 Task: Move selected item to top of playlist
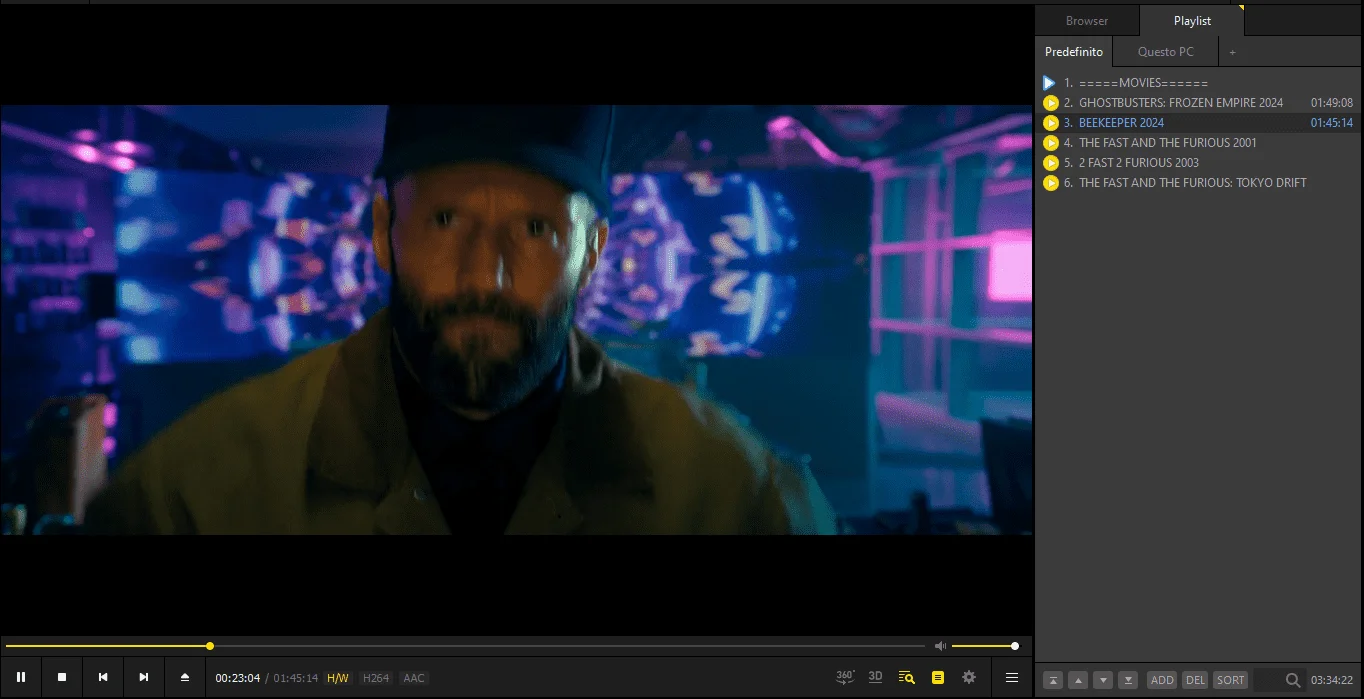(x=1053, y=680)
